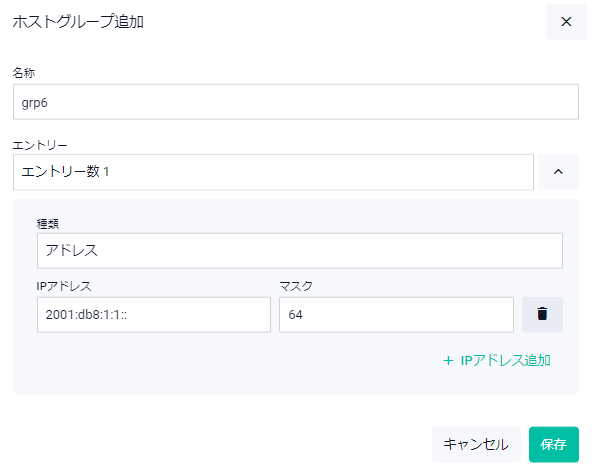Click the IPアドレス追加 link text
Image resolution: width=593 pixels, height=475 pixels.
pos(505,360)
